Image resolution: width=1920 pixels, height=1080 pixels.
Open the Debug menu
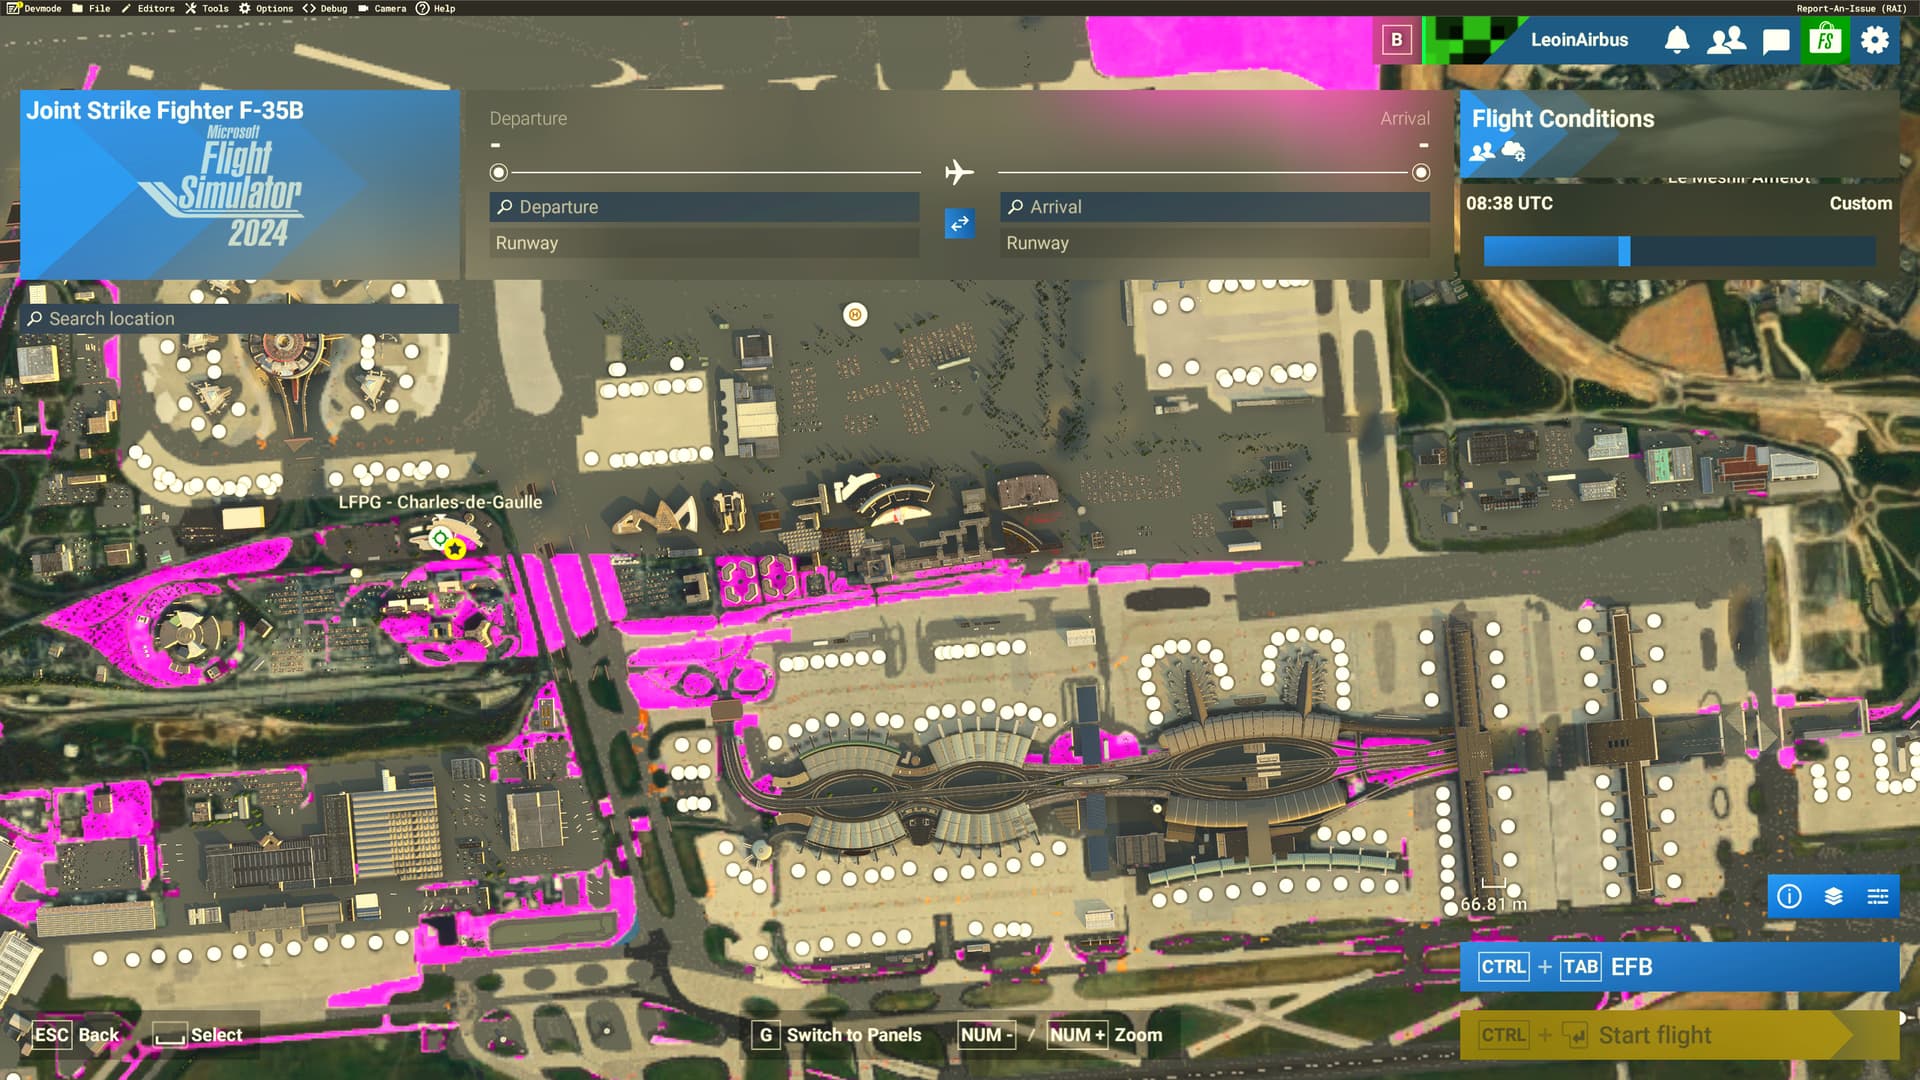click(325, 8)
